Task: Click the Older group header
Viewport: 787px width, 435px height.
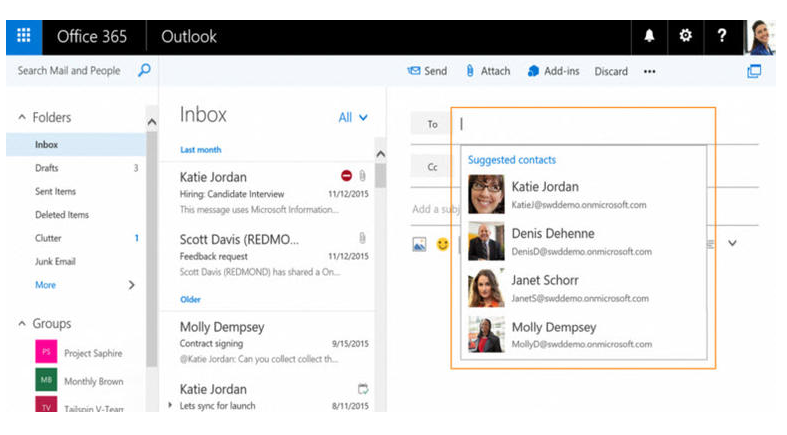Action: click(x=190, y=300)
